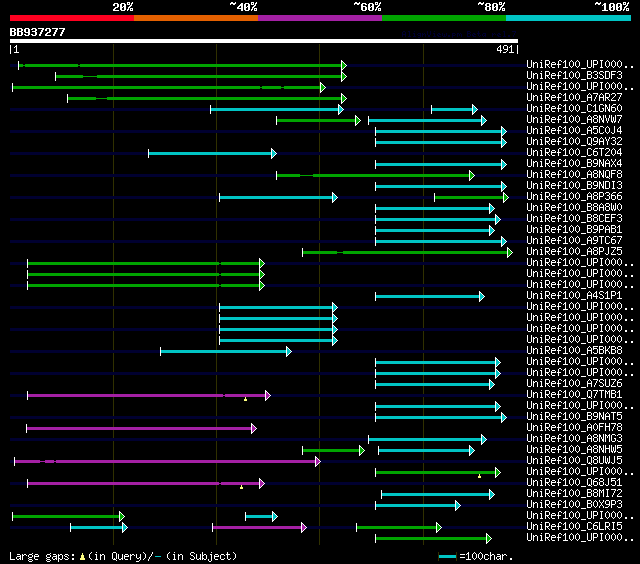Select the UniRef100_B9NAX4 label
Image resolution: width=640 pixels, height=564 pixels.
574,164
